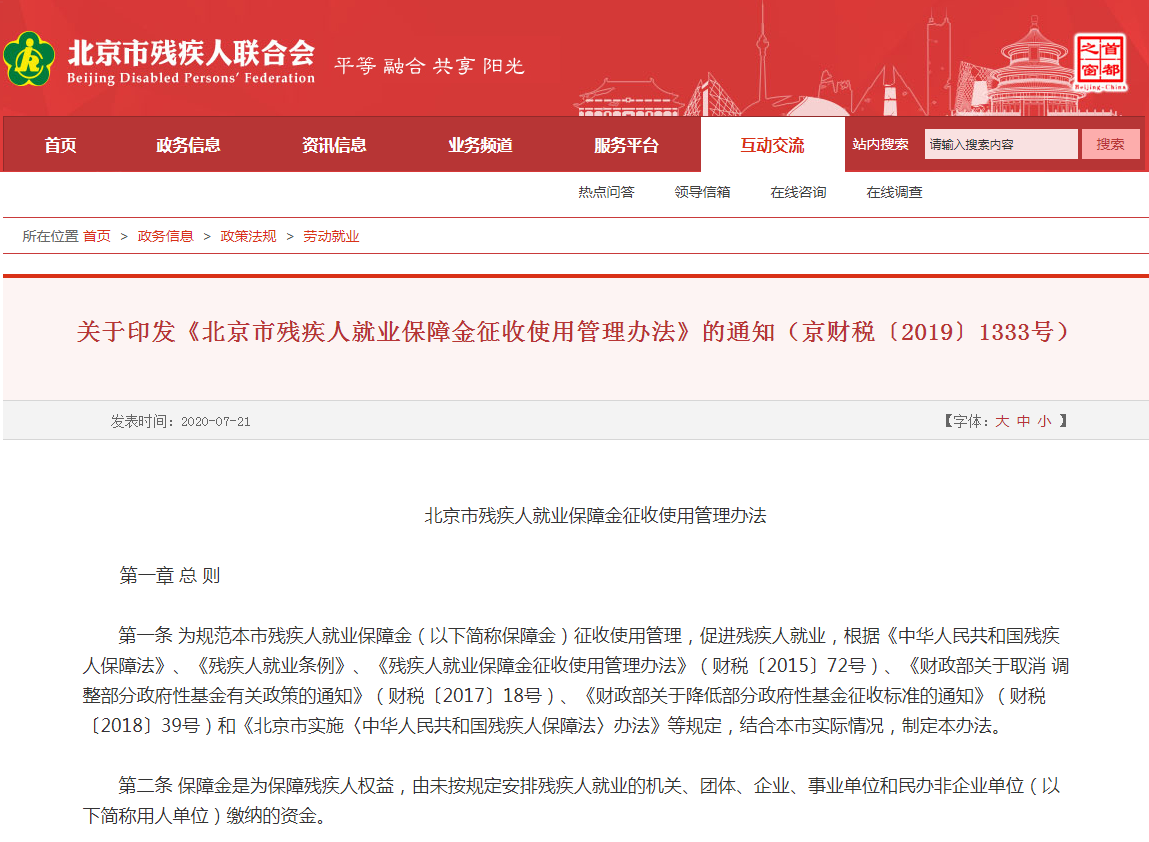Image resolution: width=1149 pixels, height=842 pixels.
Task: Set font size to 小
Action: click(1044, 421)
